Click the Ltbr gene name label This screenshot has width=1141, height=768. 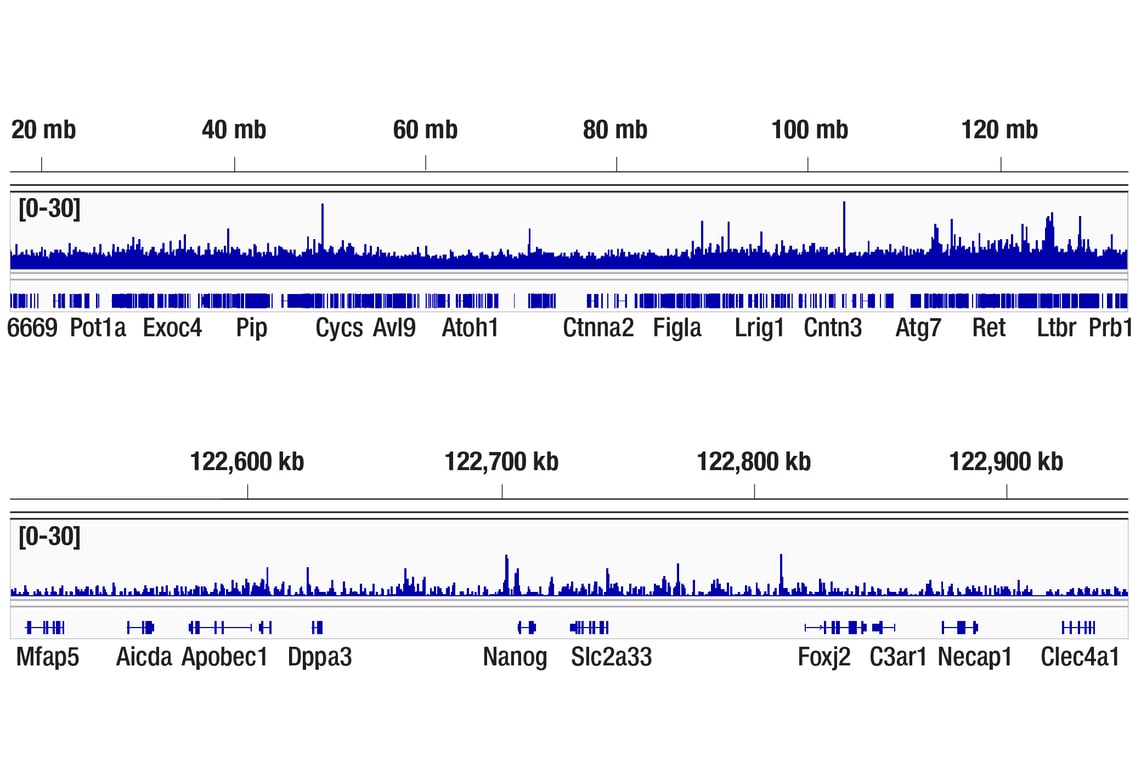(x=1057, y=328)
